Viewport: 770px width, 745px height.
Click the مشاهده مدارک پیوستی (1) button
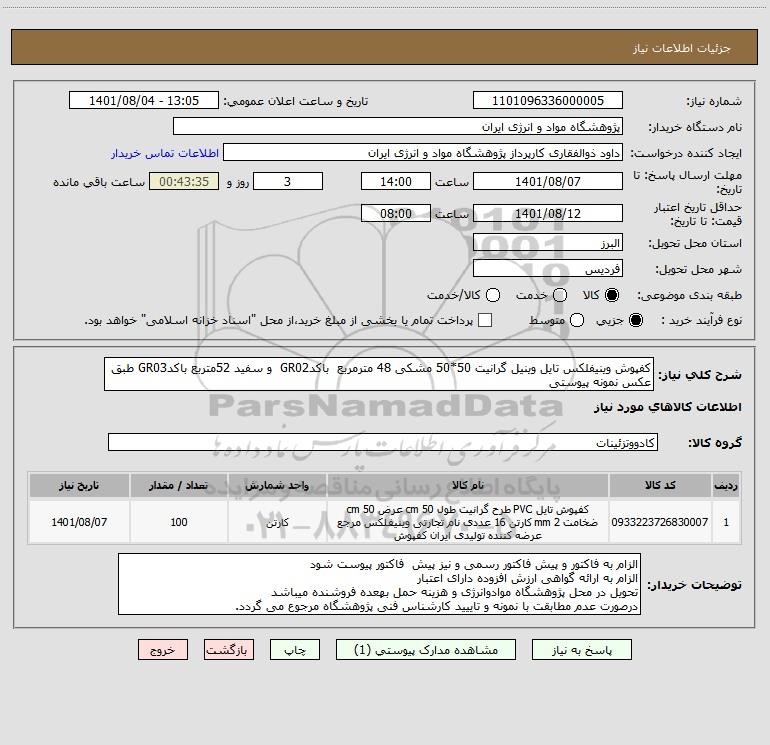[x=426, y=650]
